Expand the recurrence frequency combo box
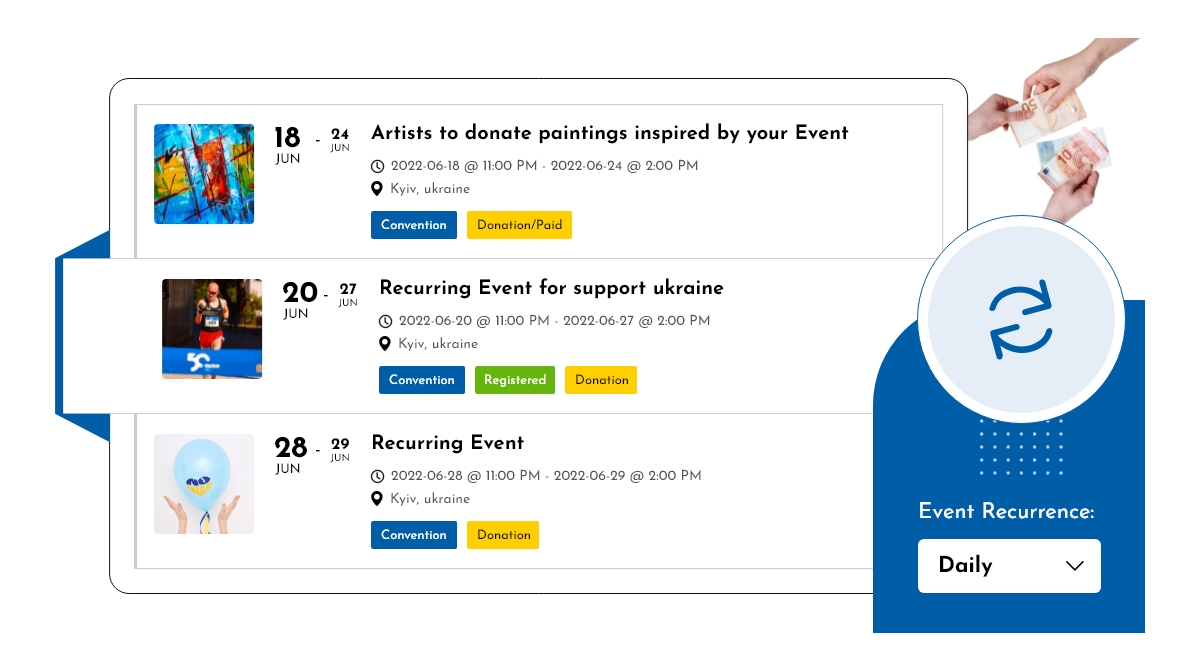The image size is (1200, 670). click(x=1009, y=566)
